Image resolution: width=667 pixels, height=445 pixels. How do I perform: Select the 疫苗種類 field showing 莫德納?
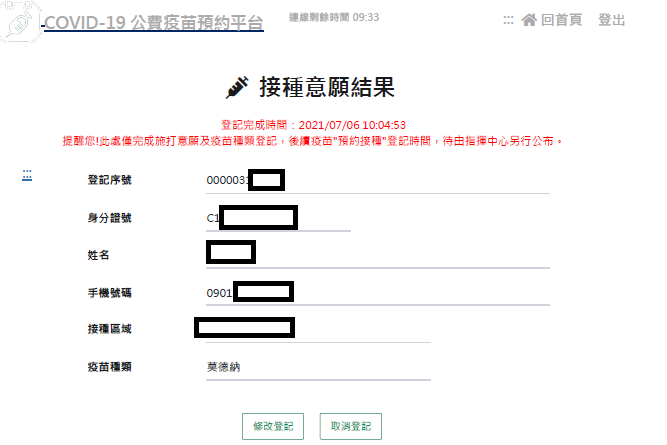pyautogui.click(x=318, y=367)
